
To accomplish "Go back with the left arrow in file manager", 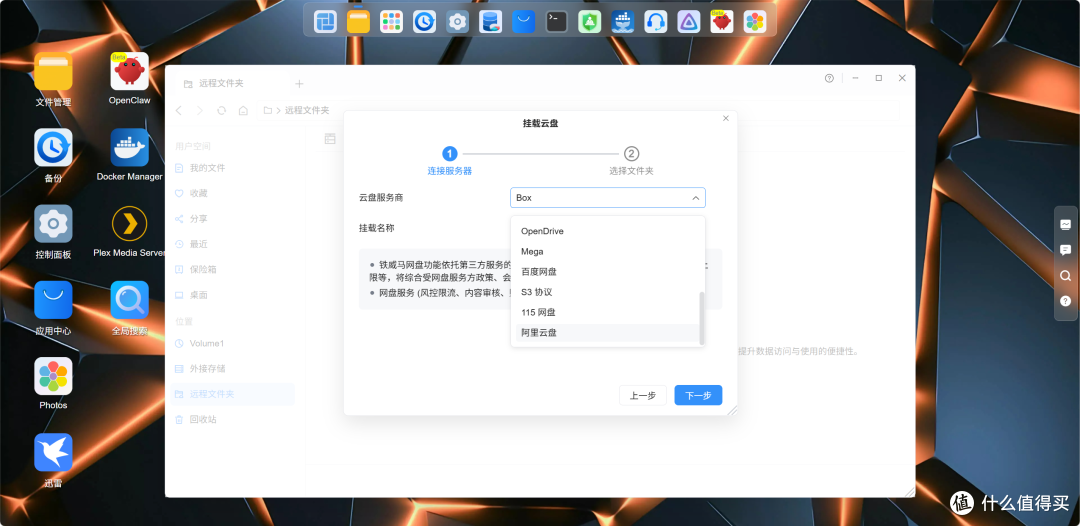I will [178, 110].
